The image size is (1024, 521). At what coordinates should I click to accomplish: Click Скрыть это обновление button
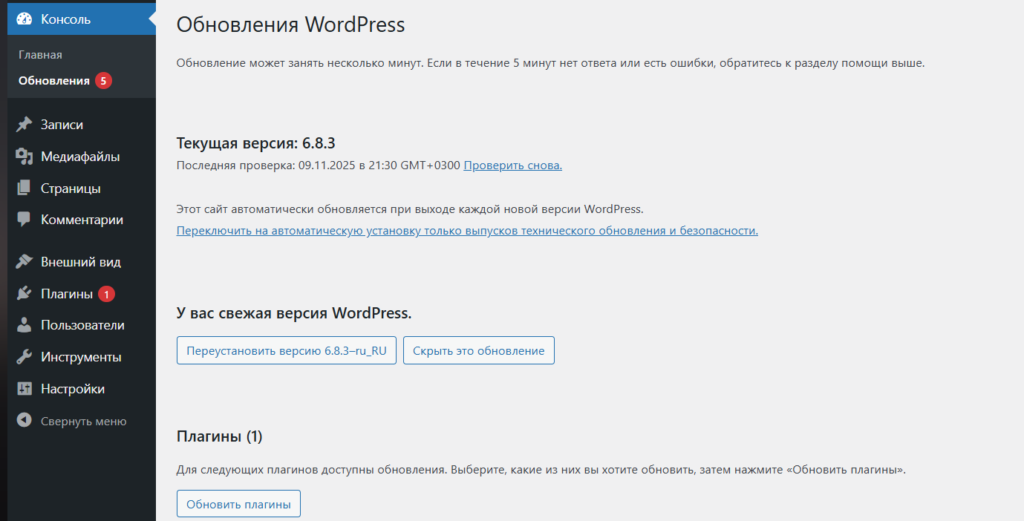(x=478, y=351)
